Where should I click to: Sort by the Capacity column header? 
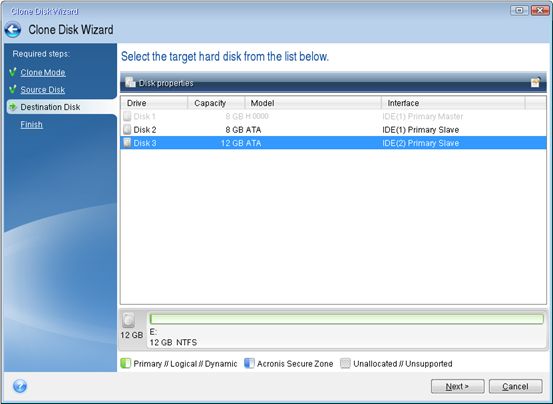point(216,103)
